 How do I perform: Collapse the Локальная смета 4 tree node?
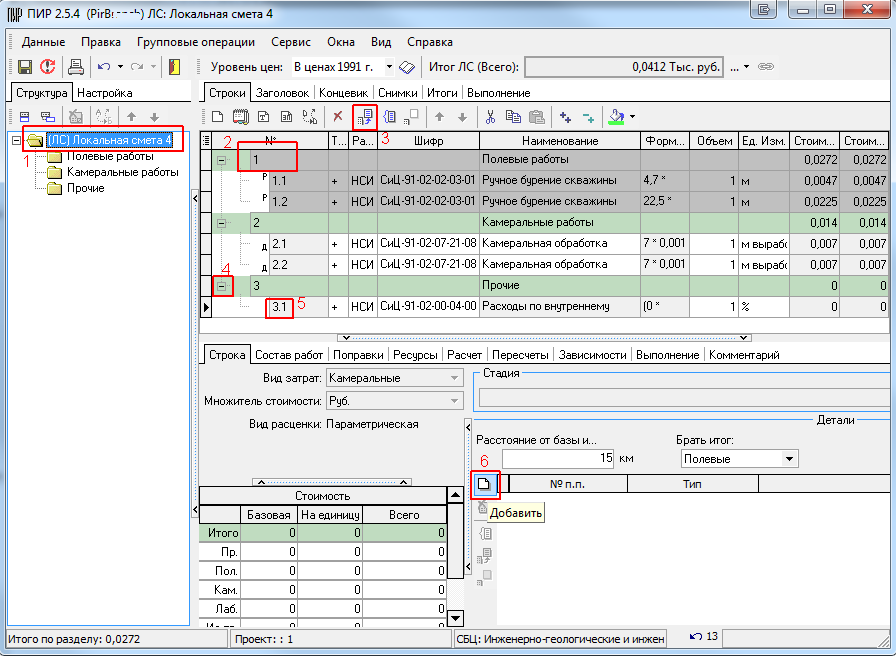pos(16,140)
